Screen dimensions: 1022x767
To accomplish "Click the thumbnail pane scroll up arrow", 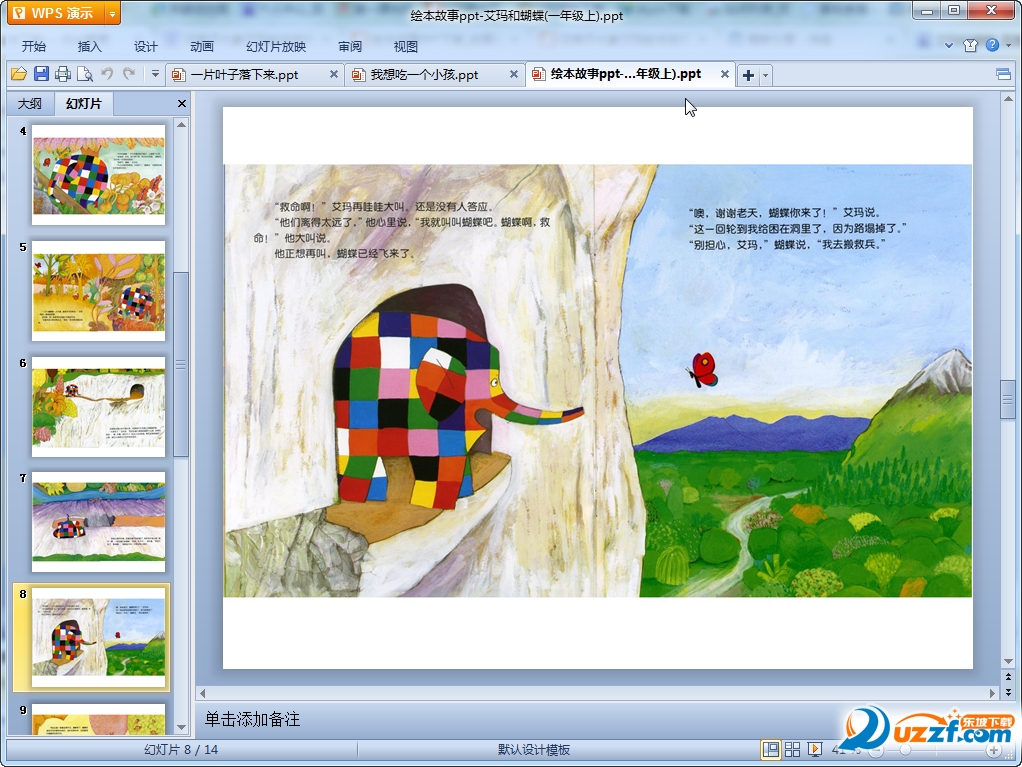I will click(x=182, y=125).
